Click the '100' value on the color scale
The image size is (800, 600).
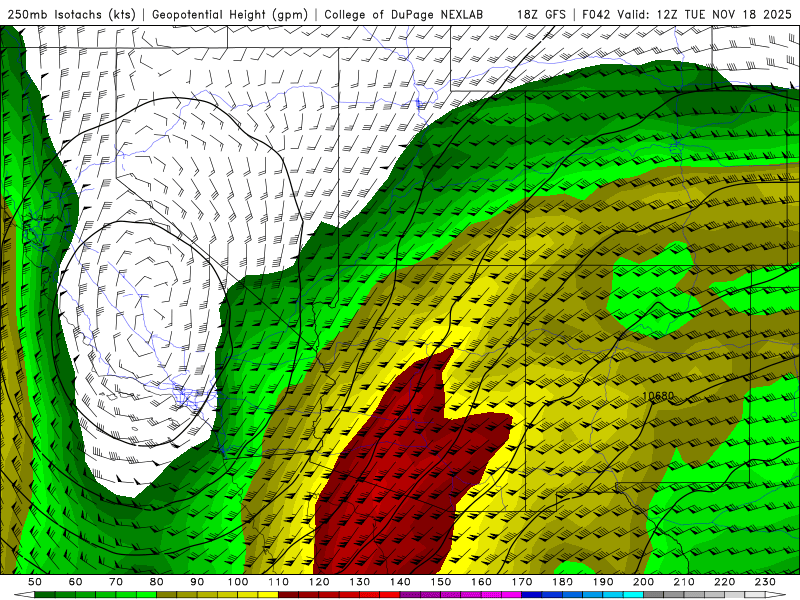point(238,582)
